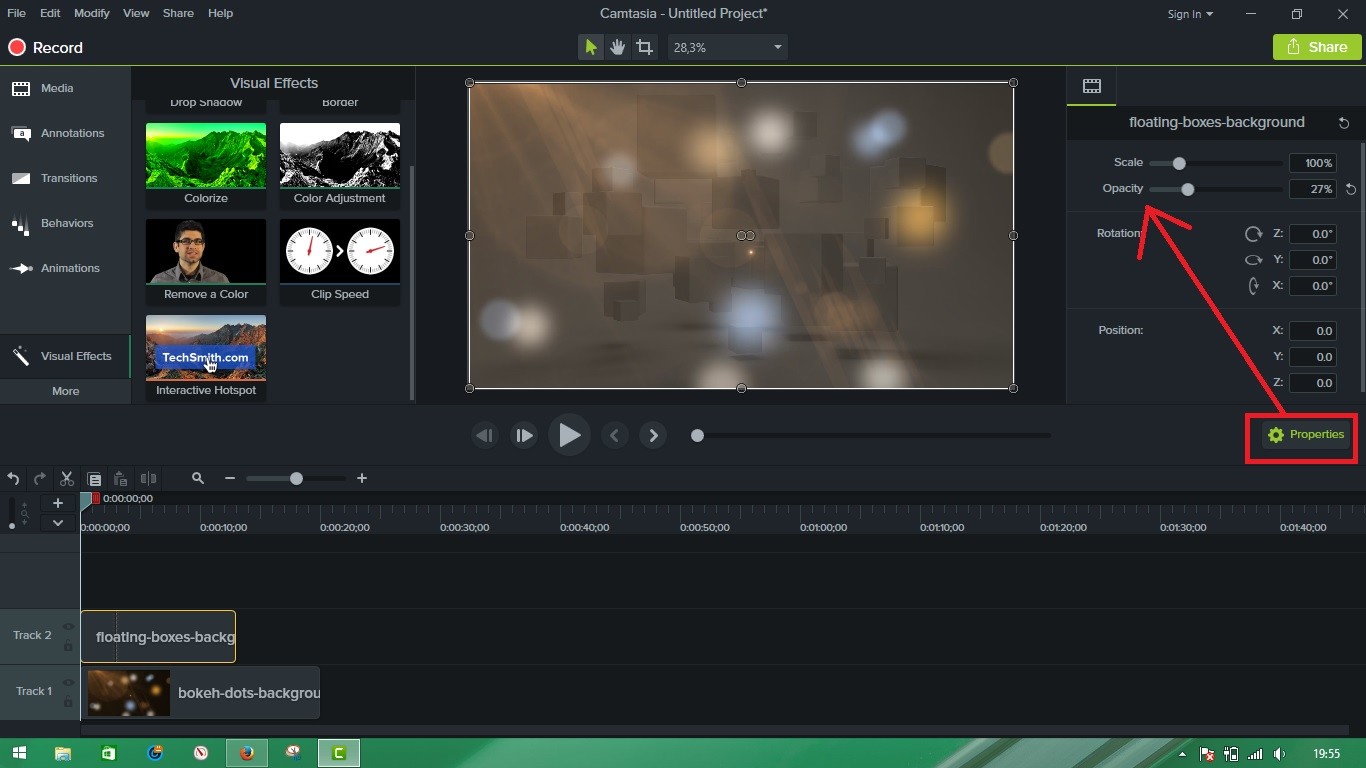Toggle the Track 2 lock
The width and height of the screenshot is (1366, 768).
point(68,646)
